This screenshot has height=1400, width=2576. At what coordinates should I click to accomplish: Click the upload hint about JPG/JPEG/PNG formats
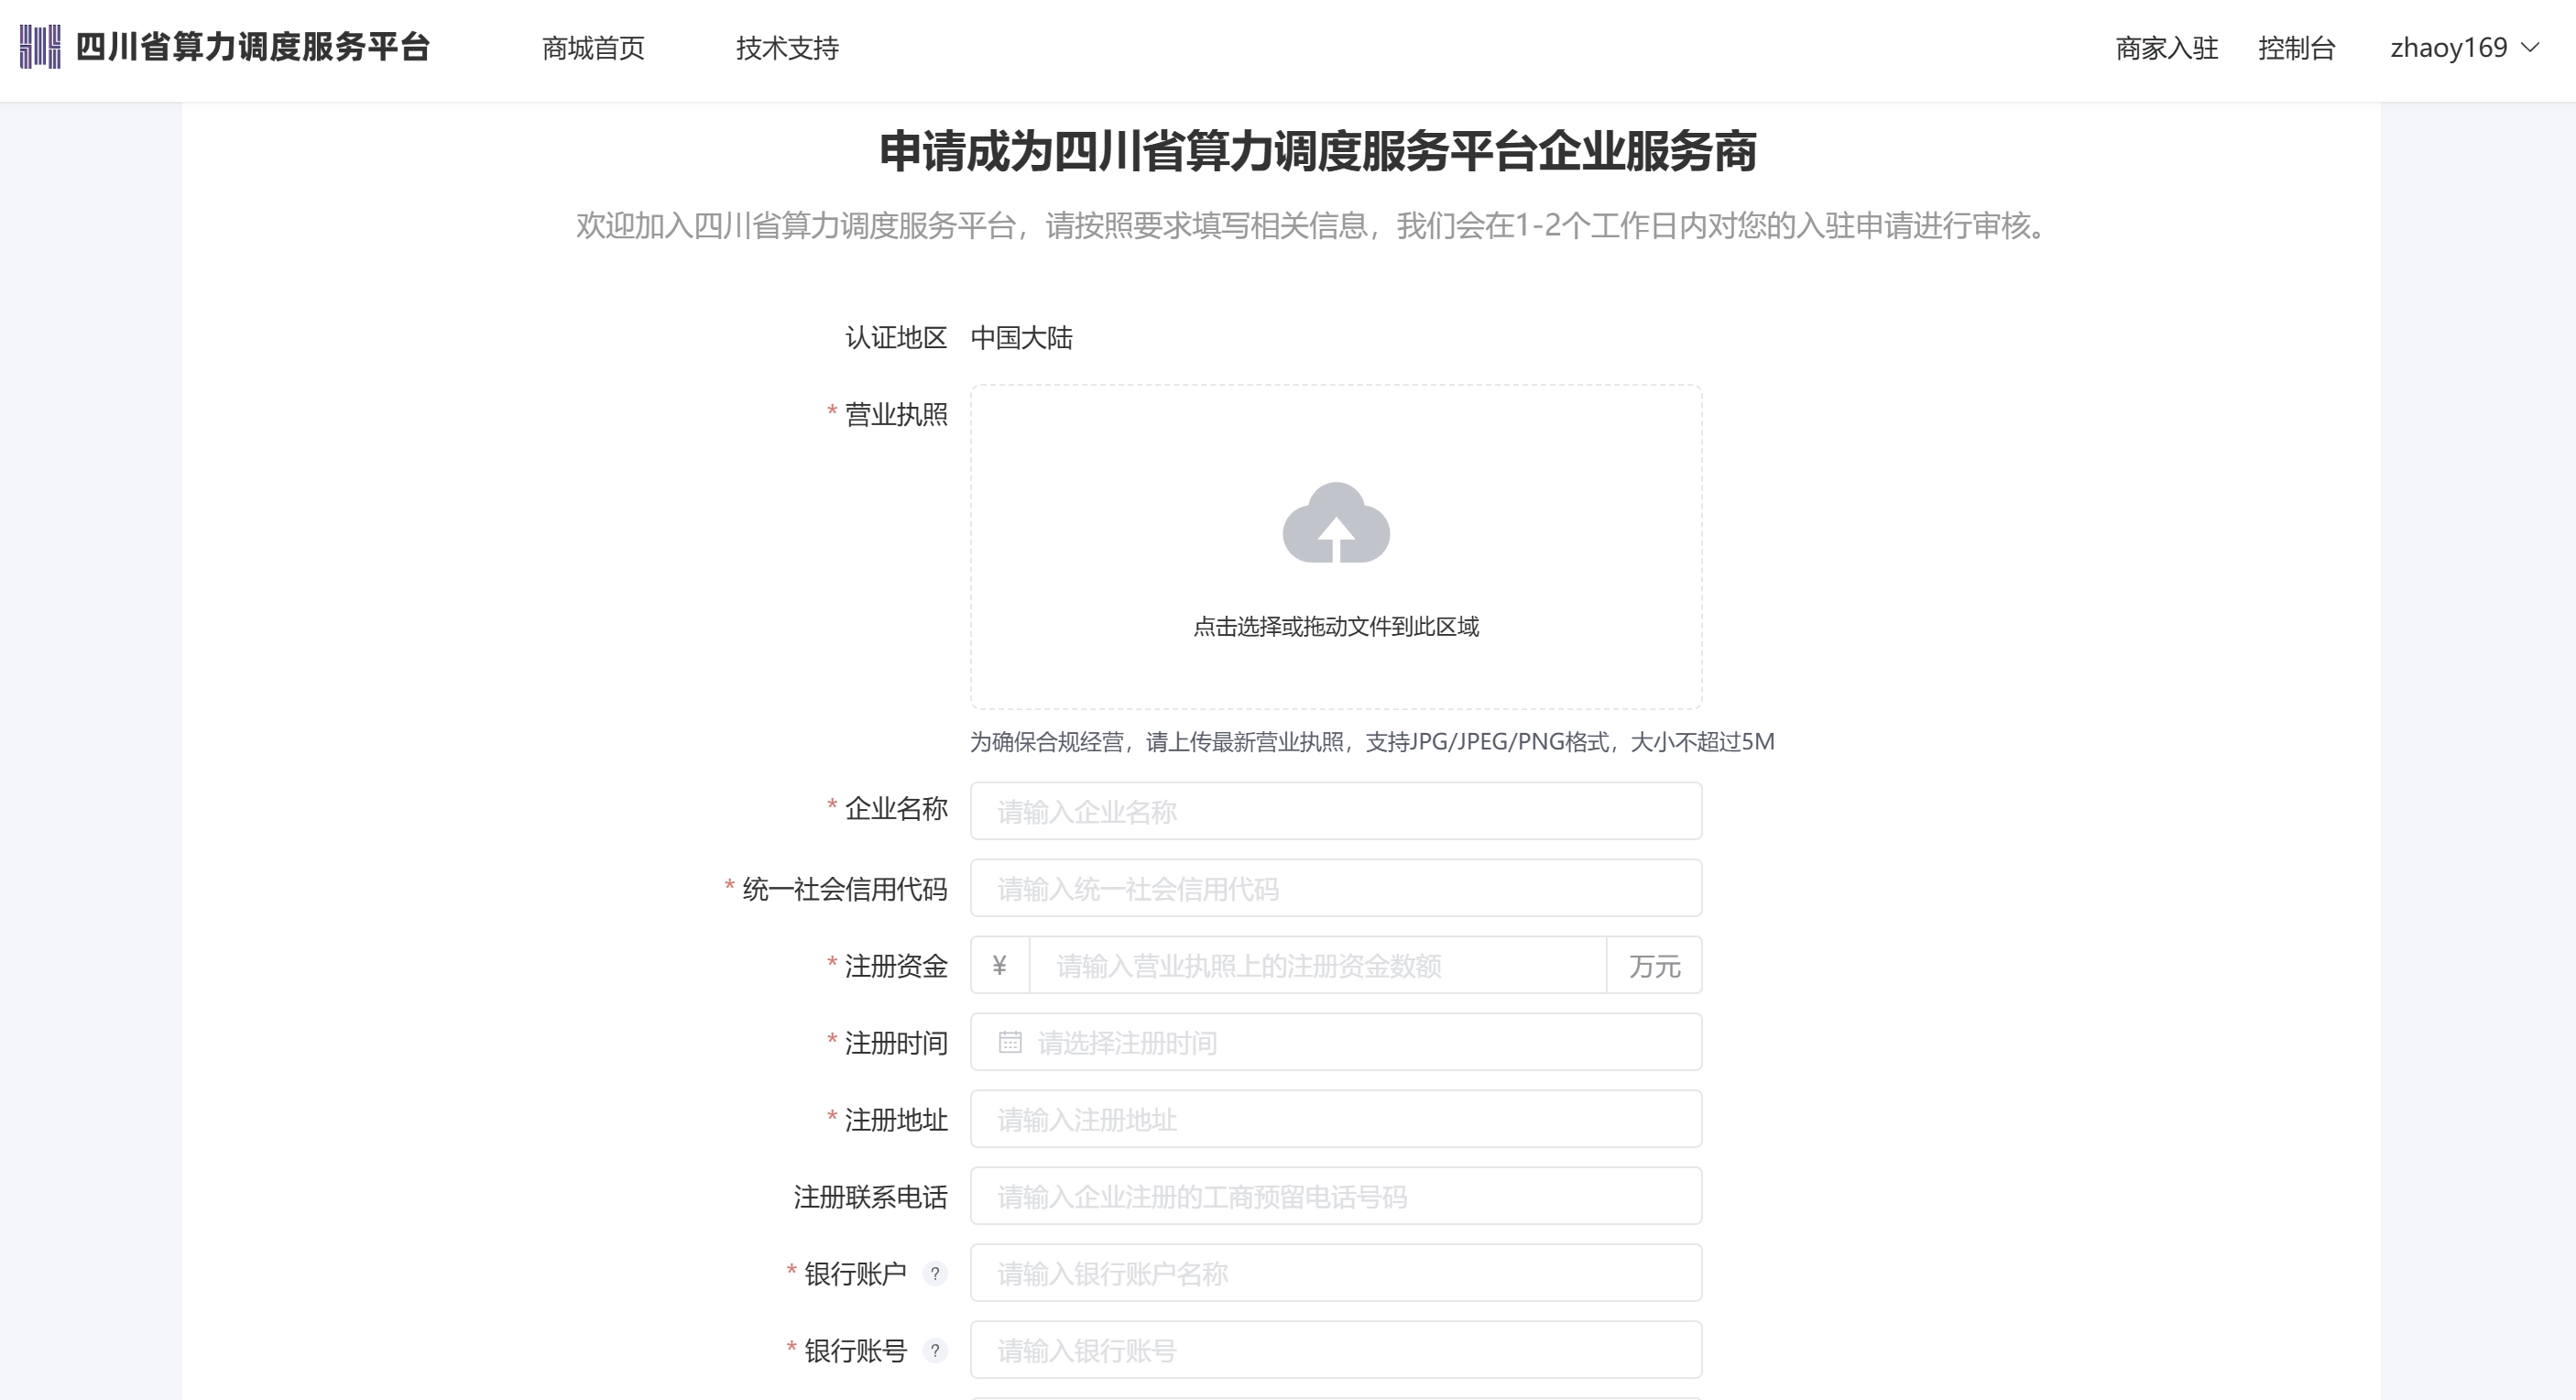(x=1372, y=742)
